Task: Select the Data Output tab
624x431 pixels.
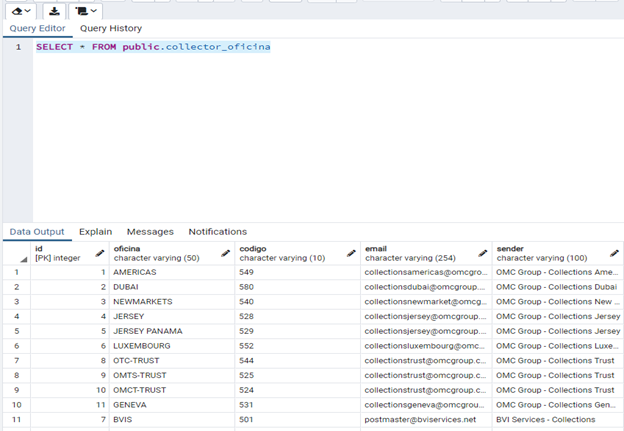Action: (x=37, y=232)
